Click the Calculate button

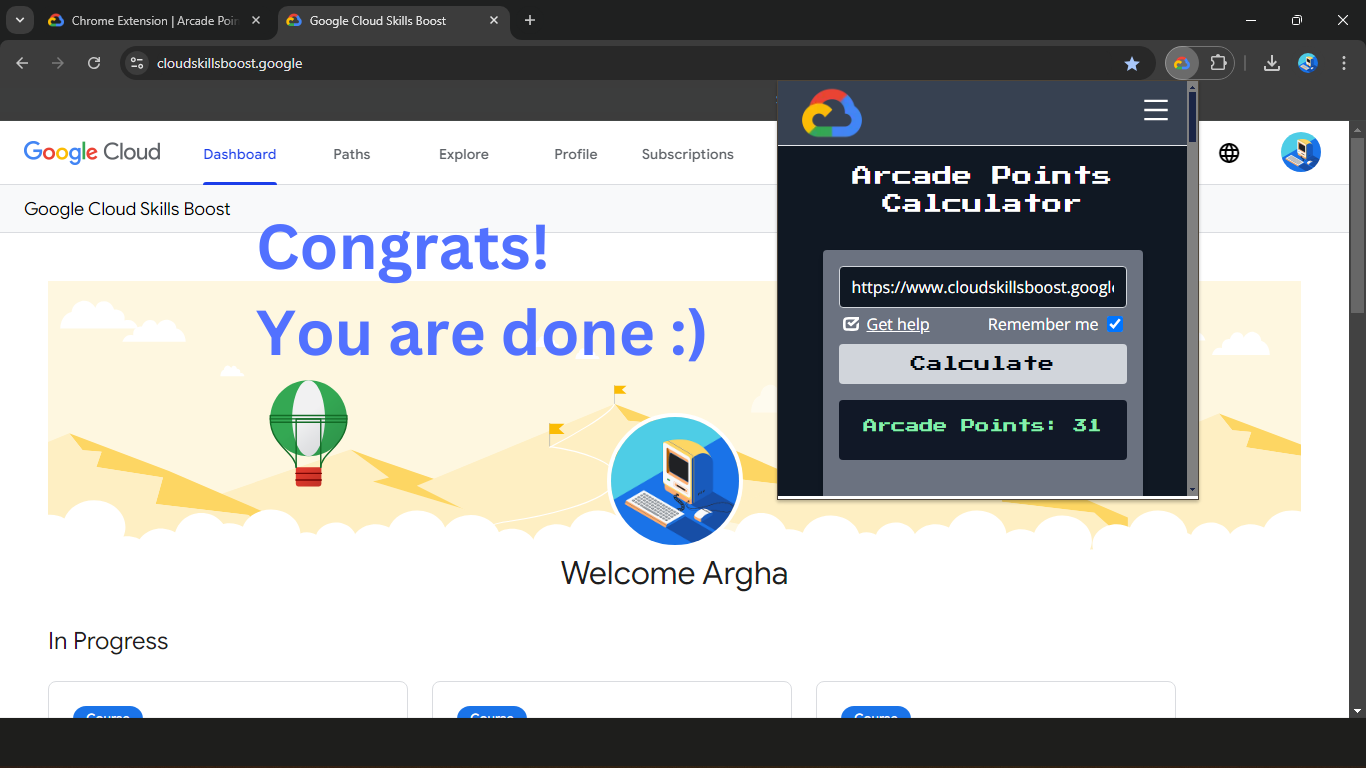(x=983, y=364)
